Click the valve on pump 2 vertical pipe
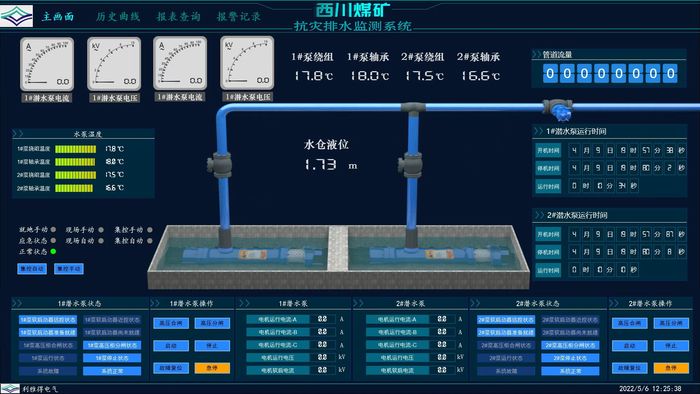The image size is (700, 394). click(410, 165)
